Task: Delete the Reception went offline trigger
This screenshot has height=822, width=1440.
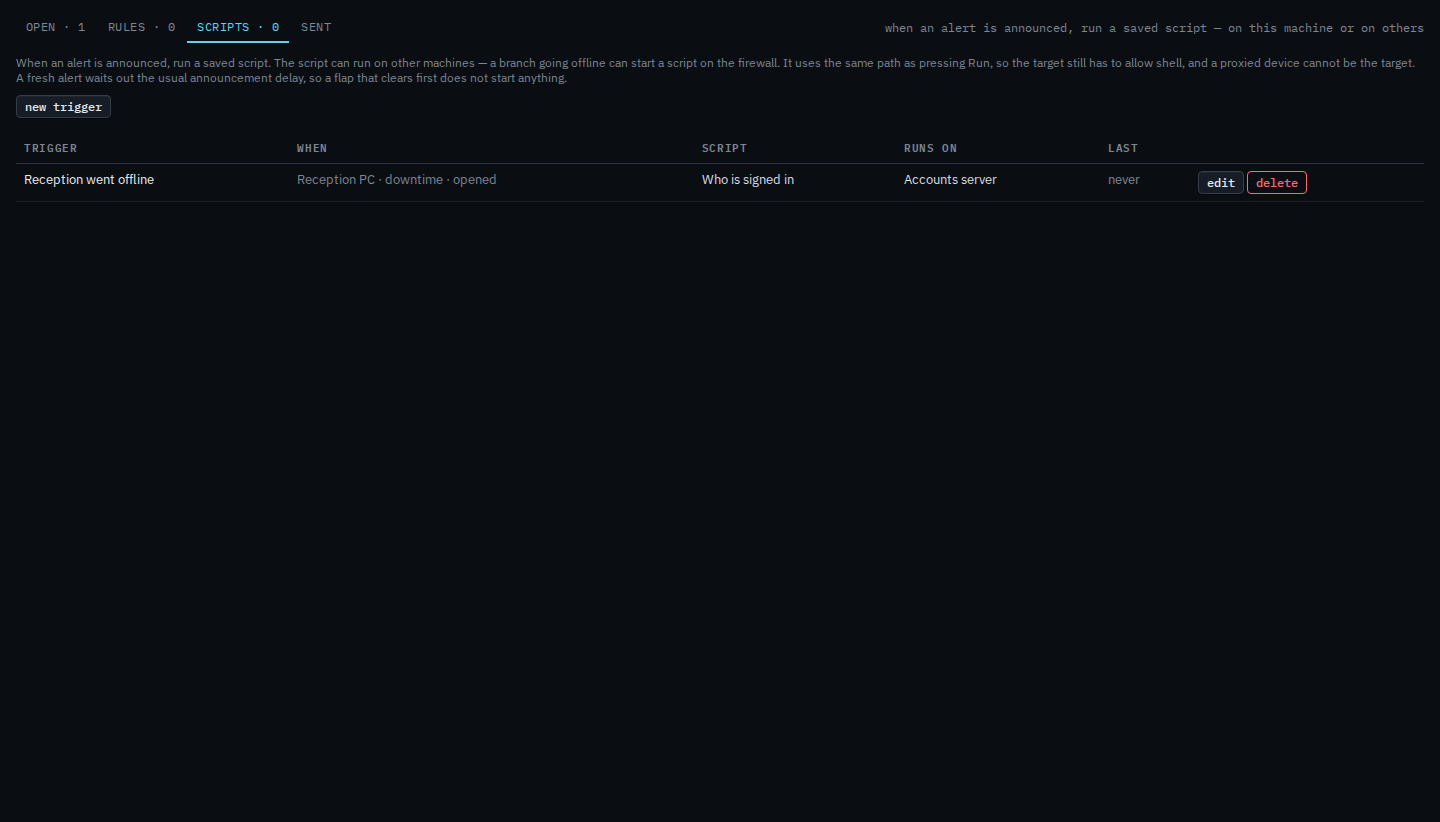Action: pyautogui.click(x=1277, y=183)
